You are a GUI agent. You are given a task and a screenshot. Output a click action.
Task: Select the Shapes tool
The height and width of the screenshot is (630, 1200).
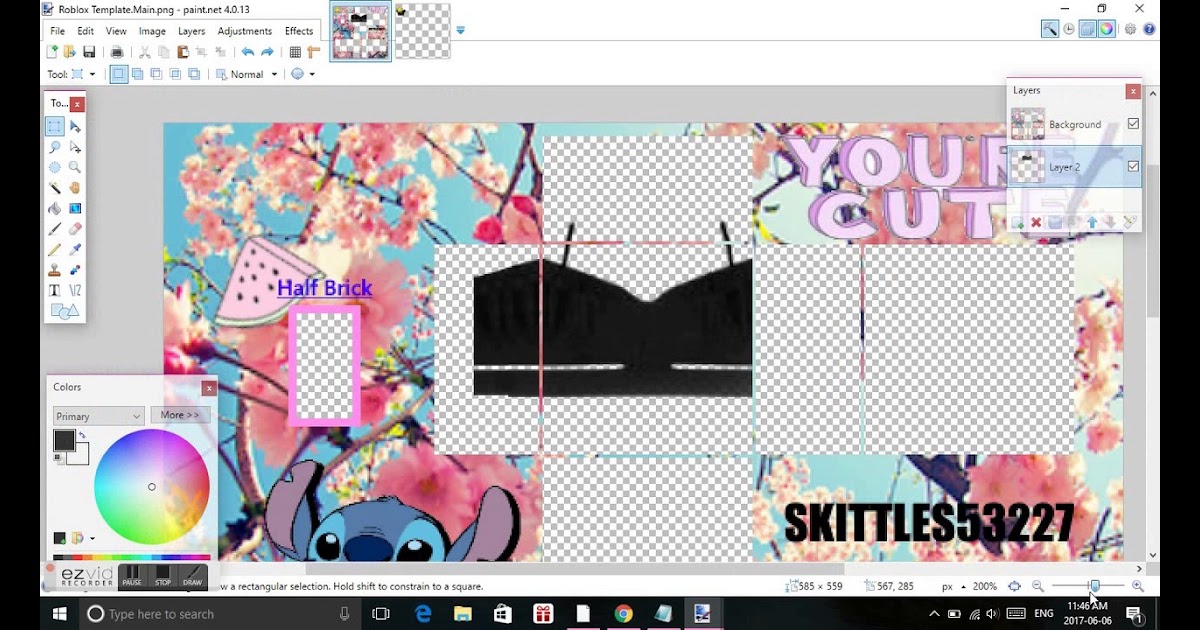tap(64, 311)
